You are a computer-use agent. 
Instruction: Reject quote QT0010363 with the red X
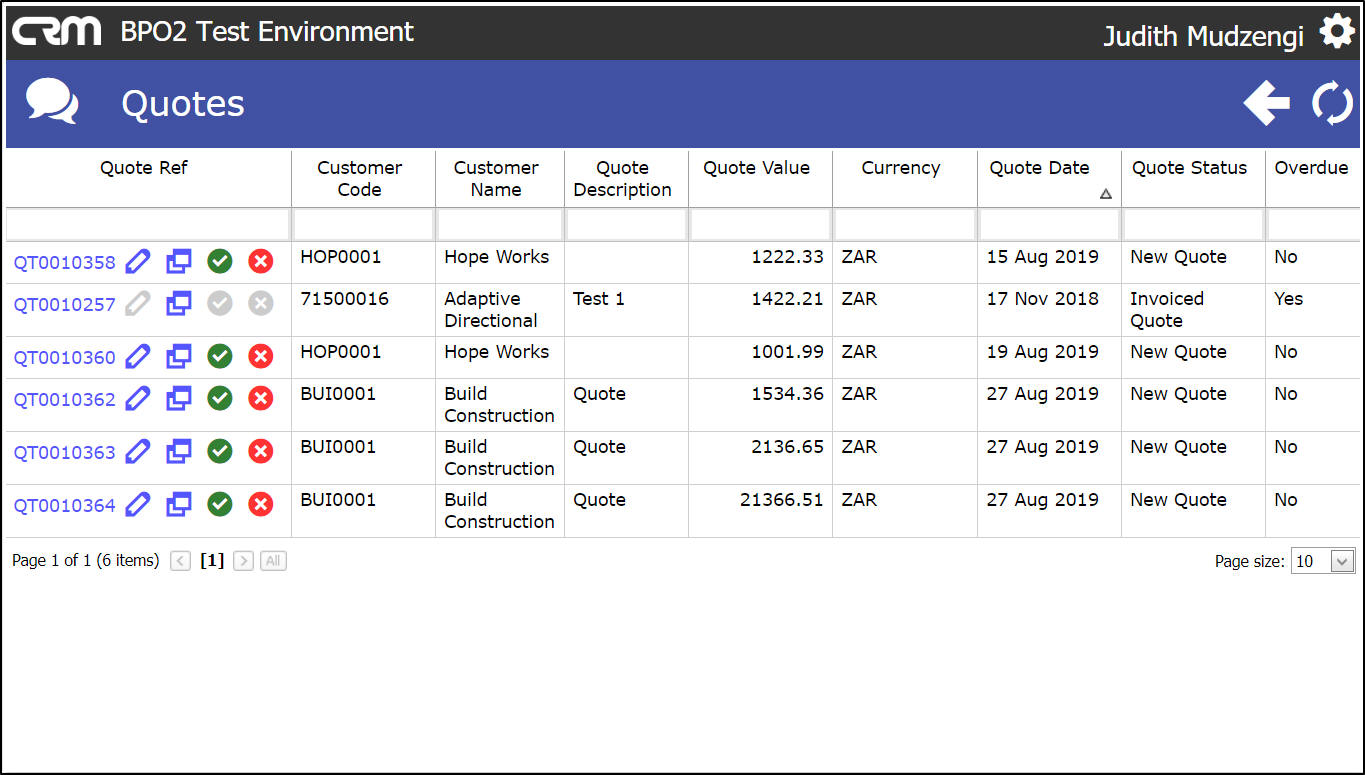click(x=261, y=452)
